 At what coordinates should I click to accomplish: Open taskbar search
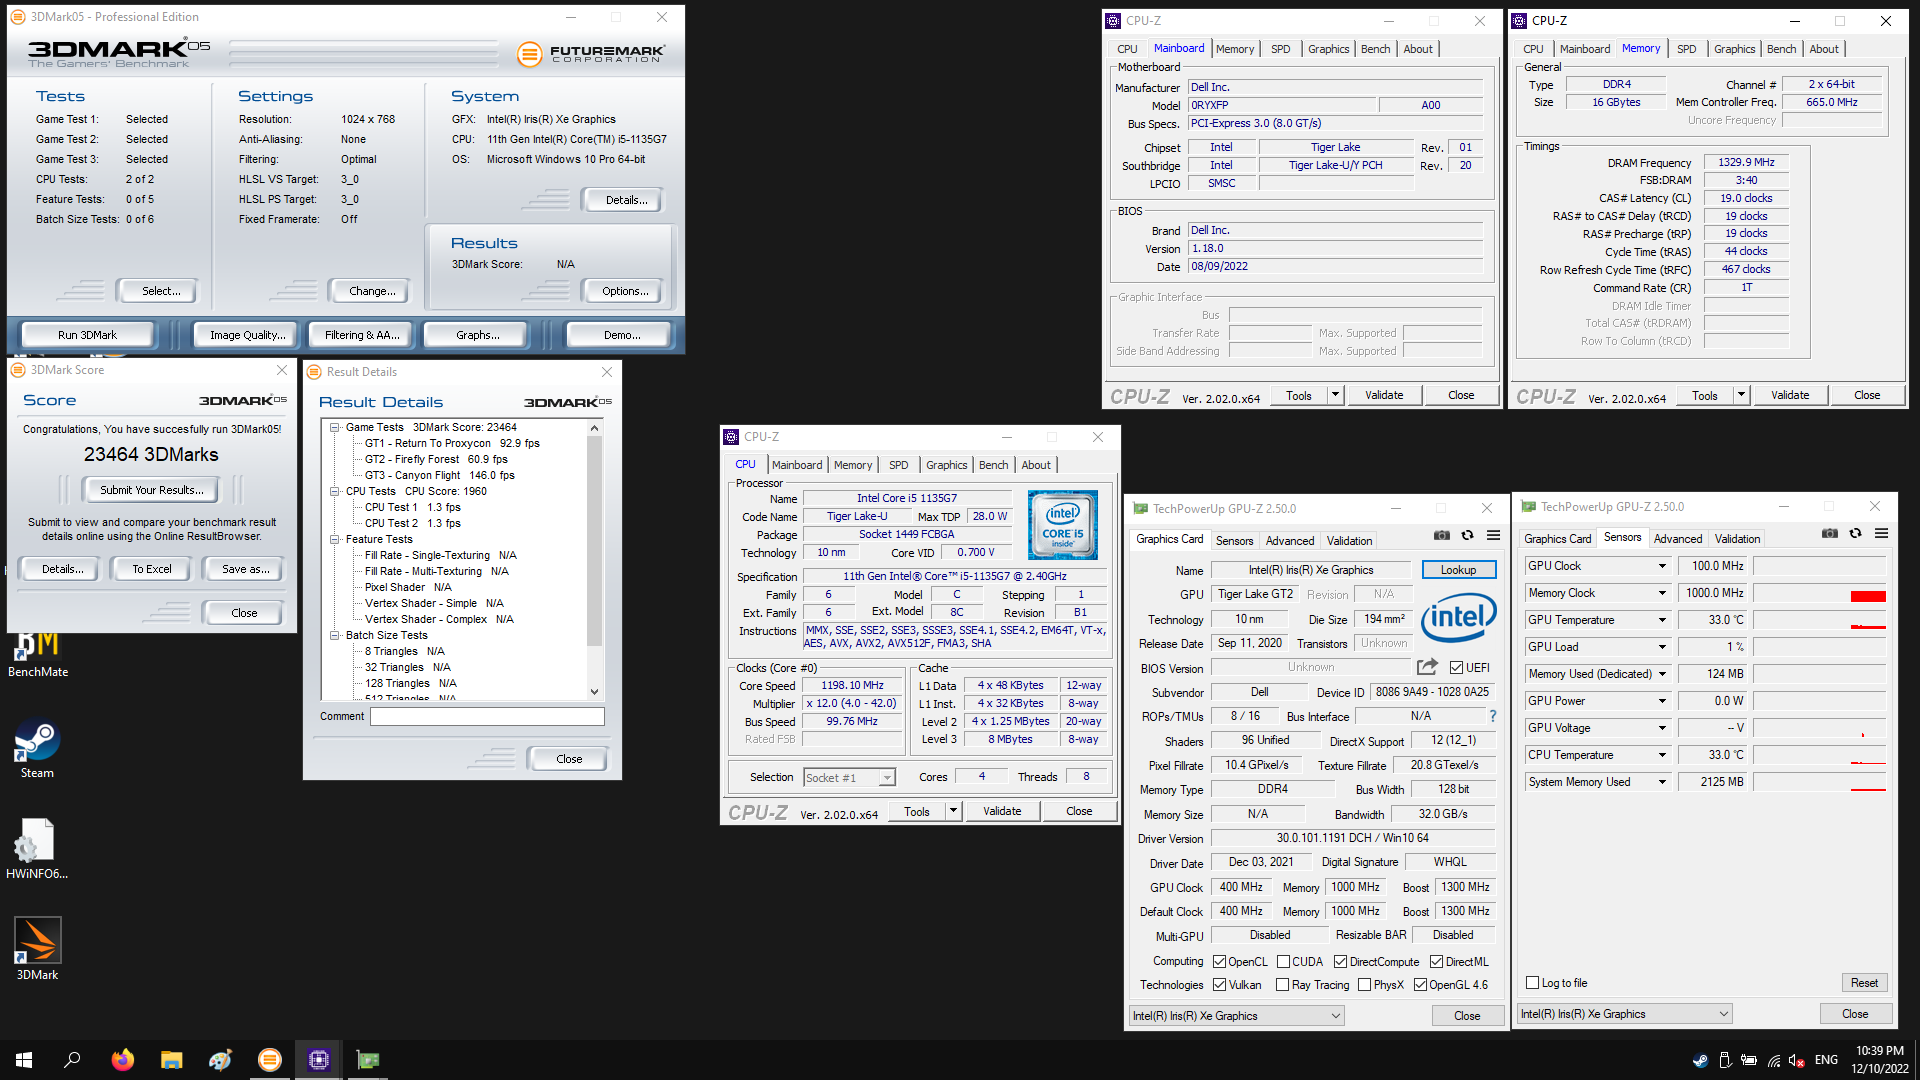tap(72, 1060)
